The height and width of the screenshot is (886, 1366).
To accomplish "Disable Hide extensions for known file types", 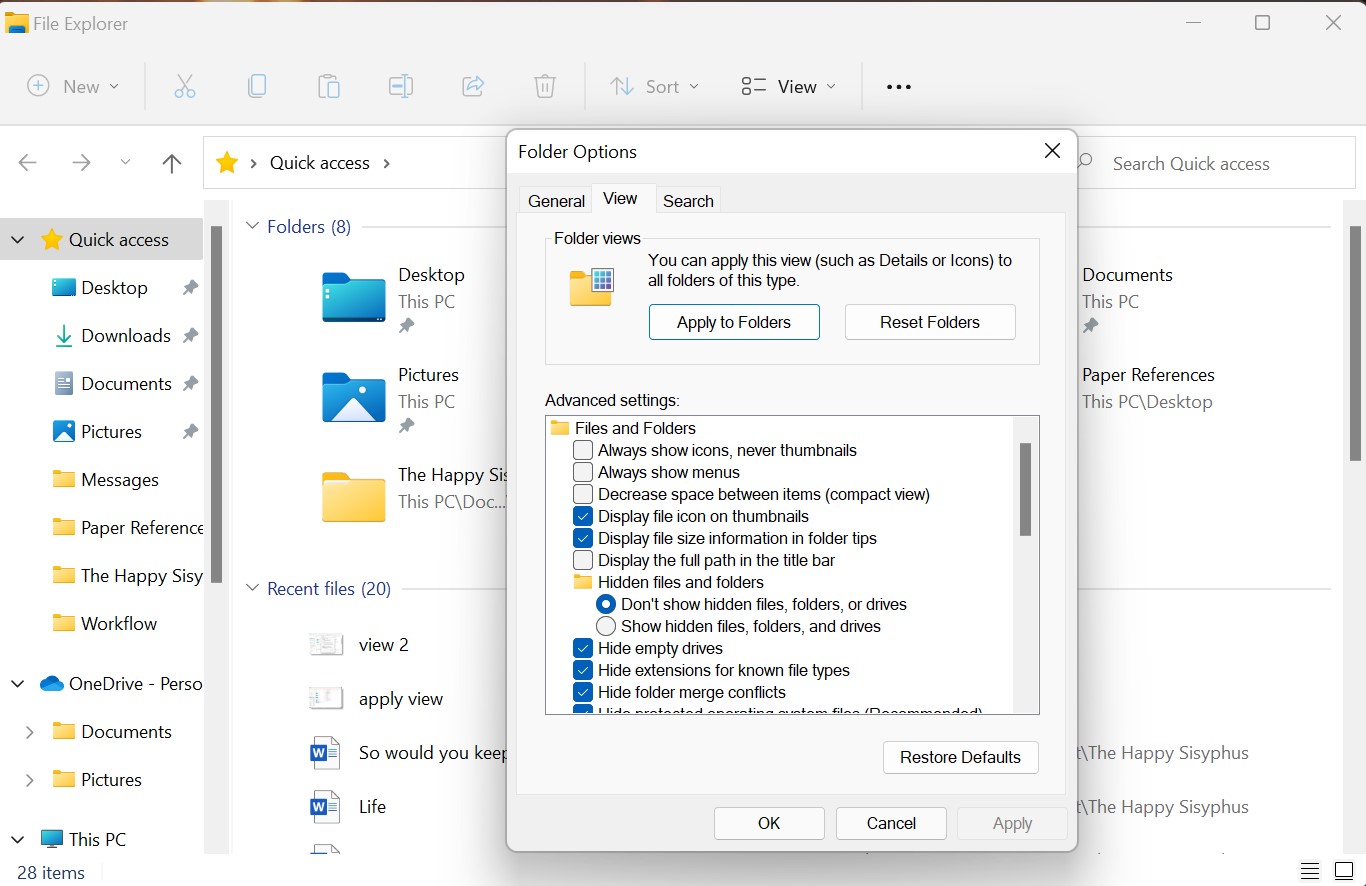I will pyautogui.click(x=583, y=670).
